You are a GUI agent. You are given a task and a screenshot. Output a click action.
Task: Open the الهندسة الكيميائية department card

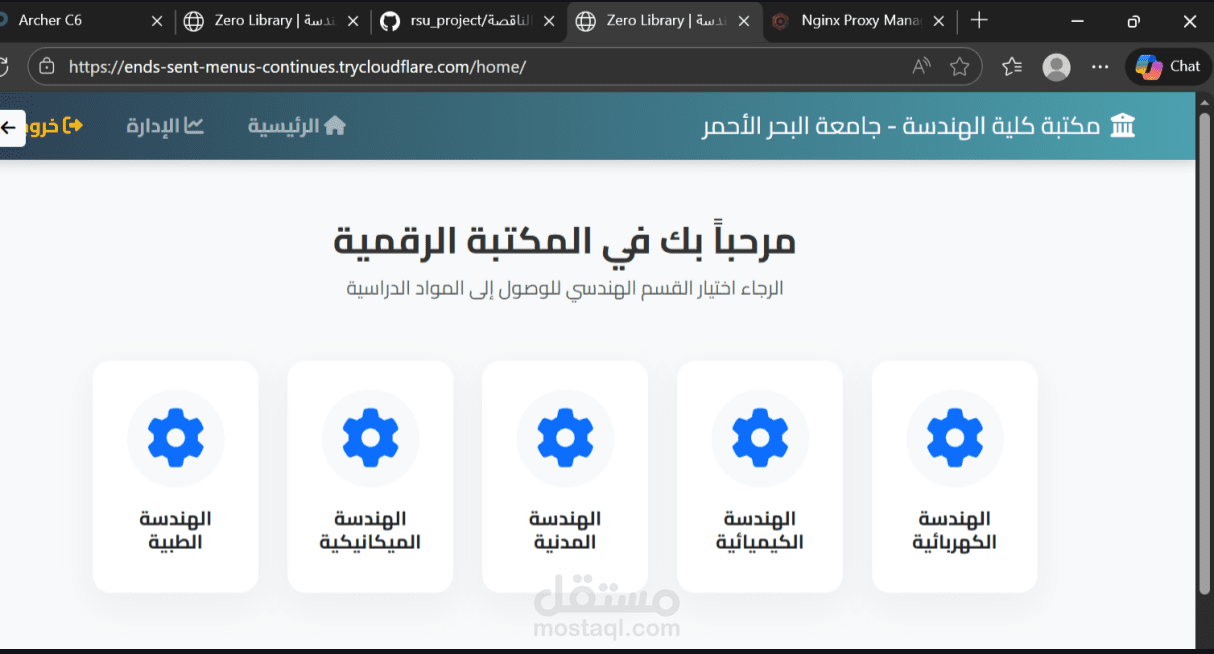pos(760,476)
